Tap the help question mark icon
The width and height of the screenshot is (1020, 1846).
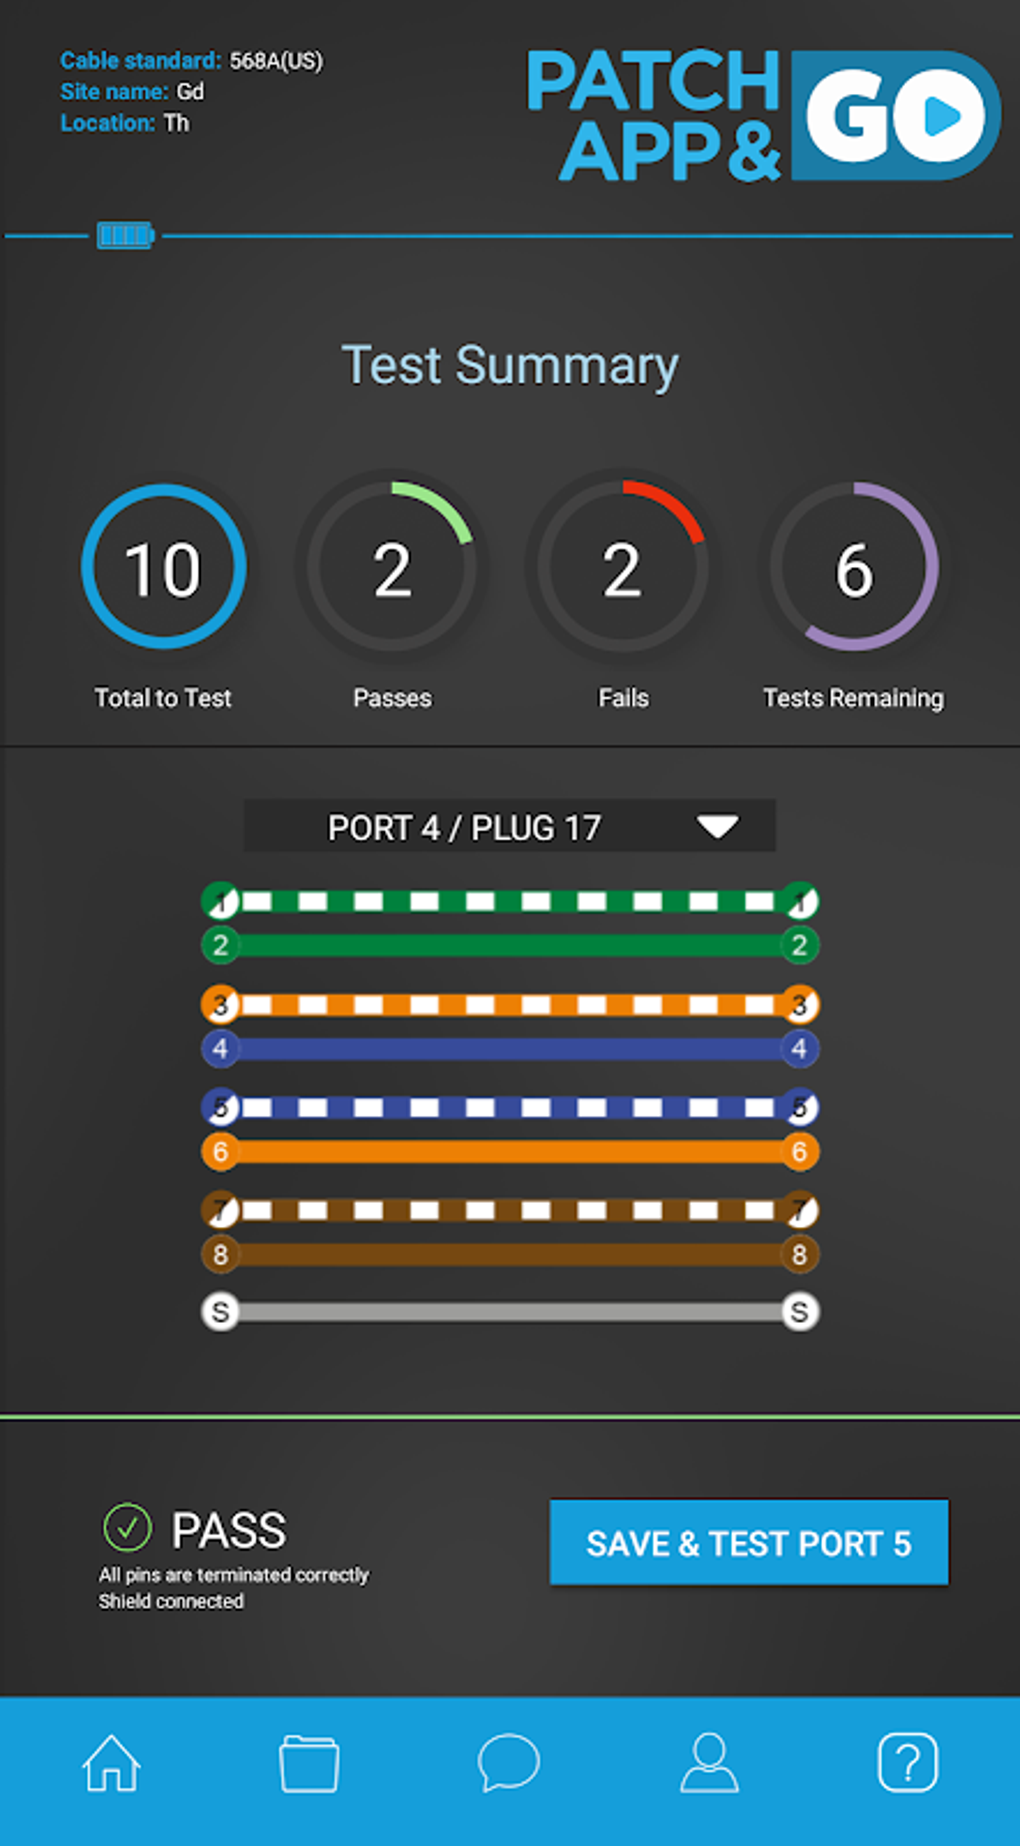[908, 1762]
